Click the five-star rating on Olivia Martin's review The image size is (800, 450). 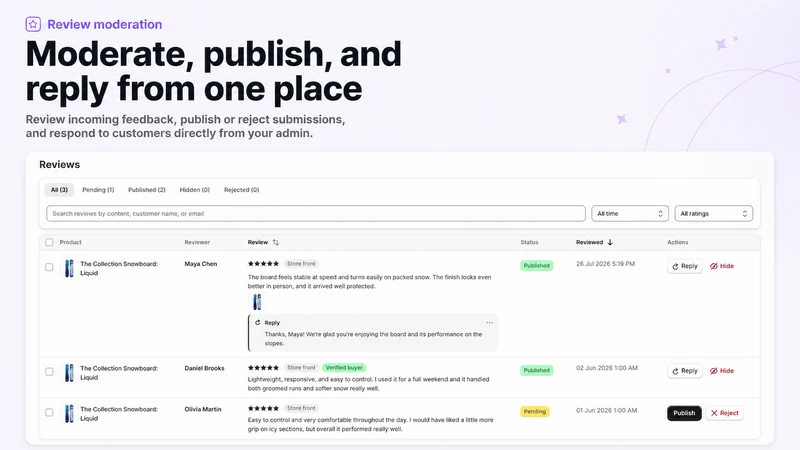(263, 408)
